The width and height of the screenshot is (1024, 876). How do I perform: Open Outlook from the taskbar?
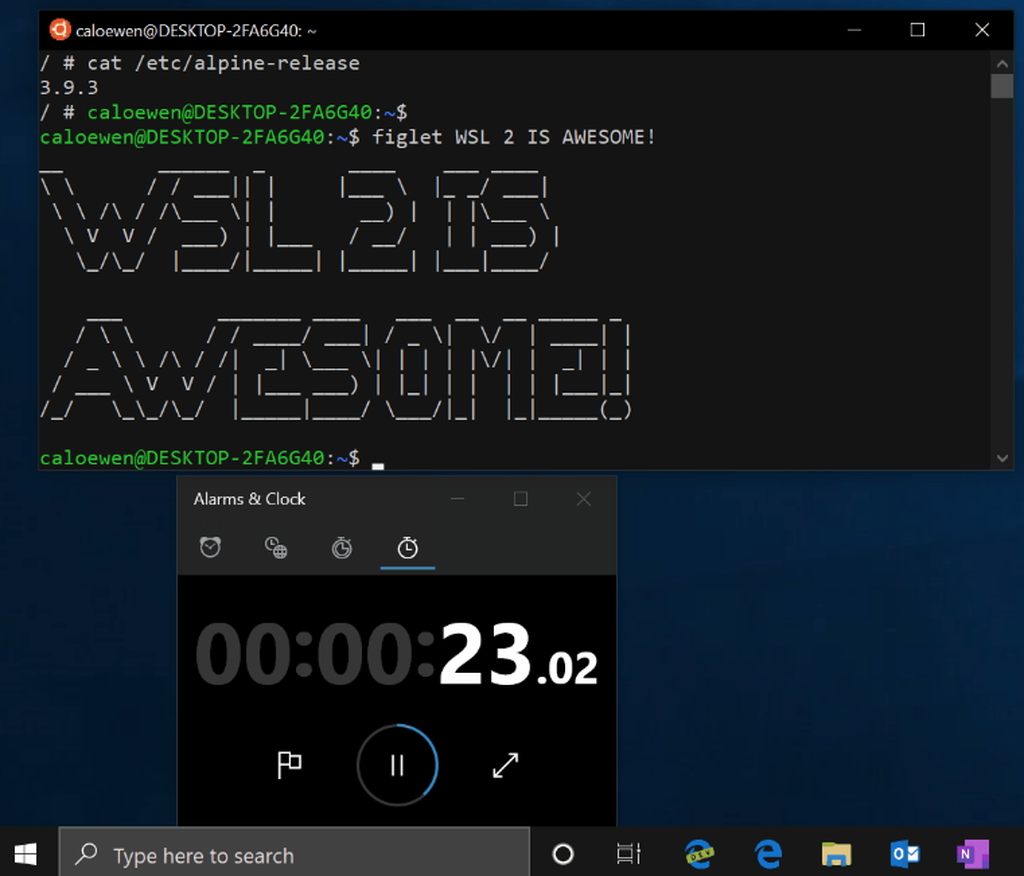point(904,854)
